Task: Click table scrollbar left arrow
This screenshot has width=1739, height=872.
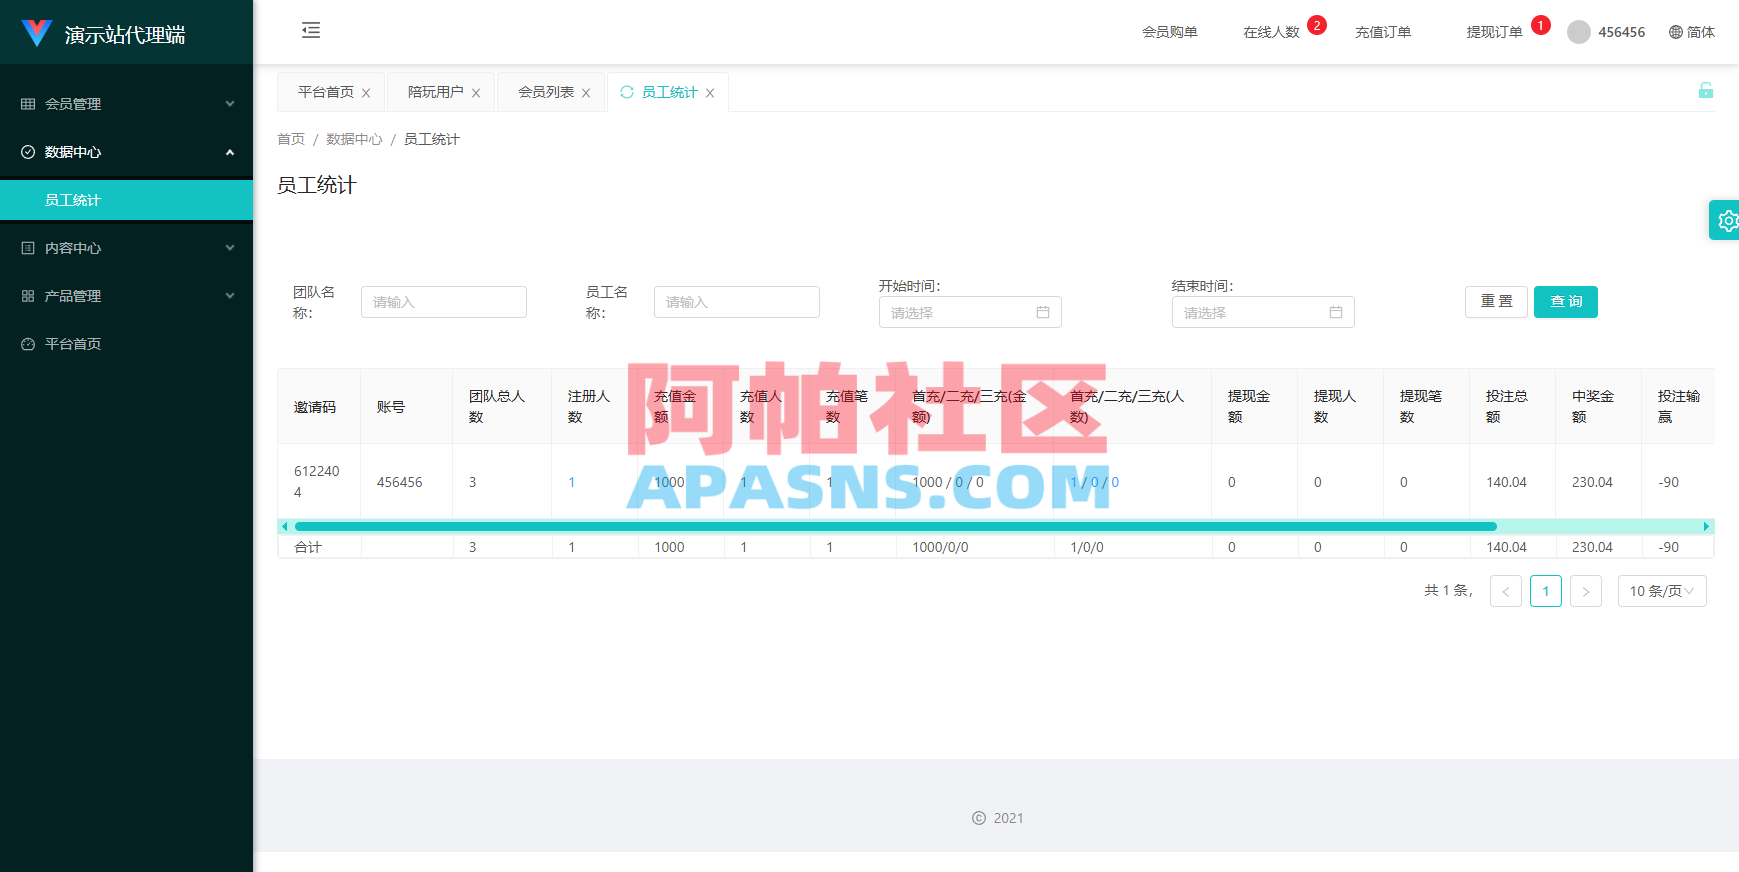Action: (x=284, y=526)
